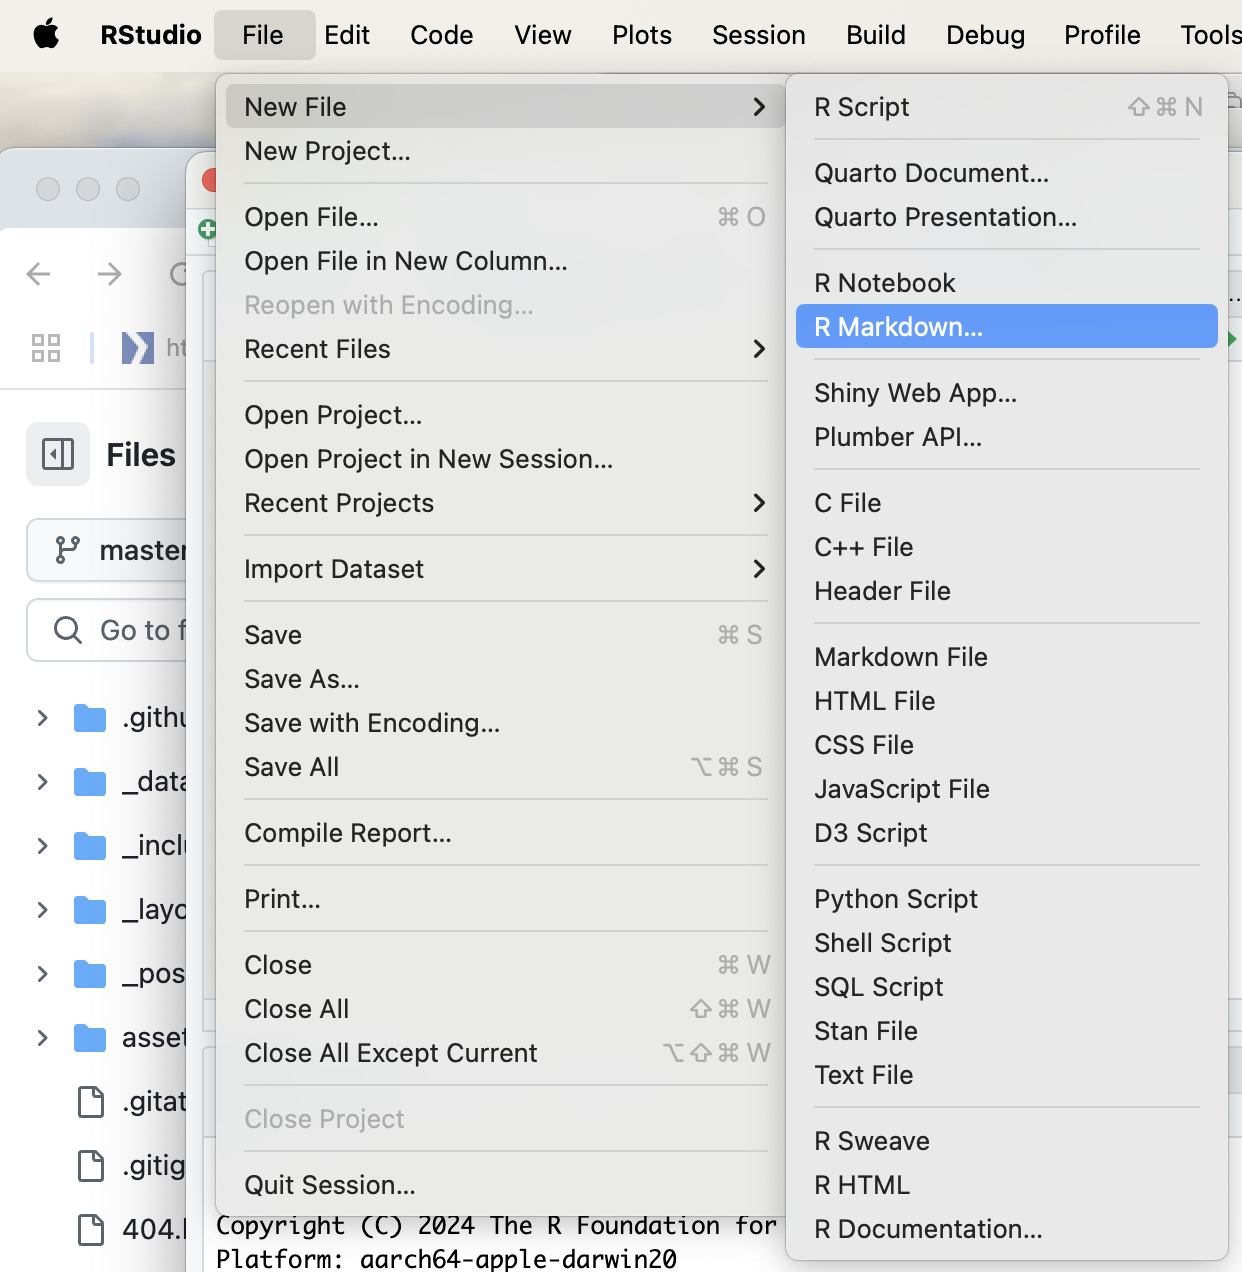Choose Open Project in New Session...
Image resolution: width=1242 pixels, height=1272 pixels.
coord(506,459)
